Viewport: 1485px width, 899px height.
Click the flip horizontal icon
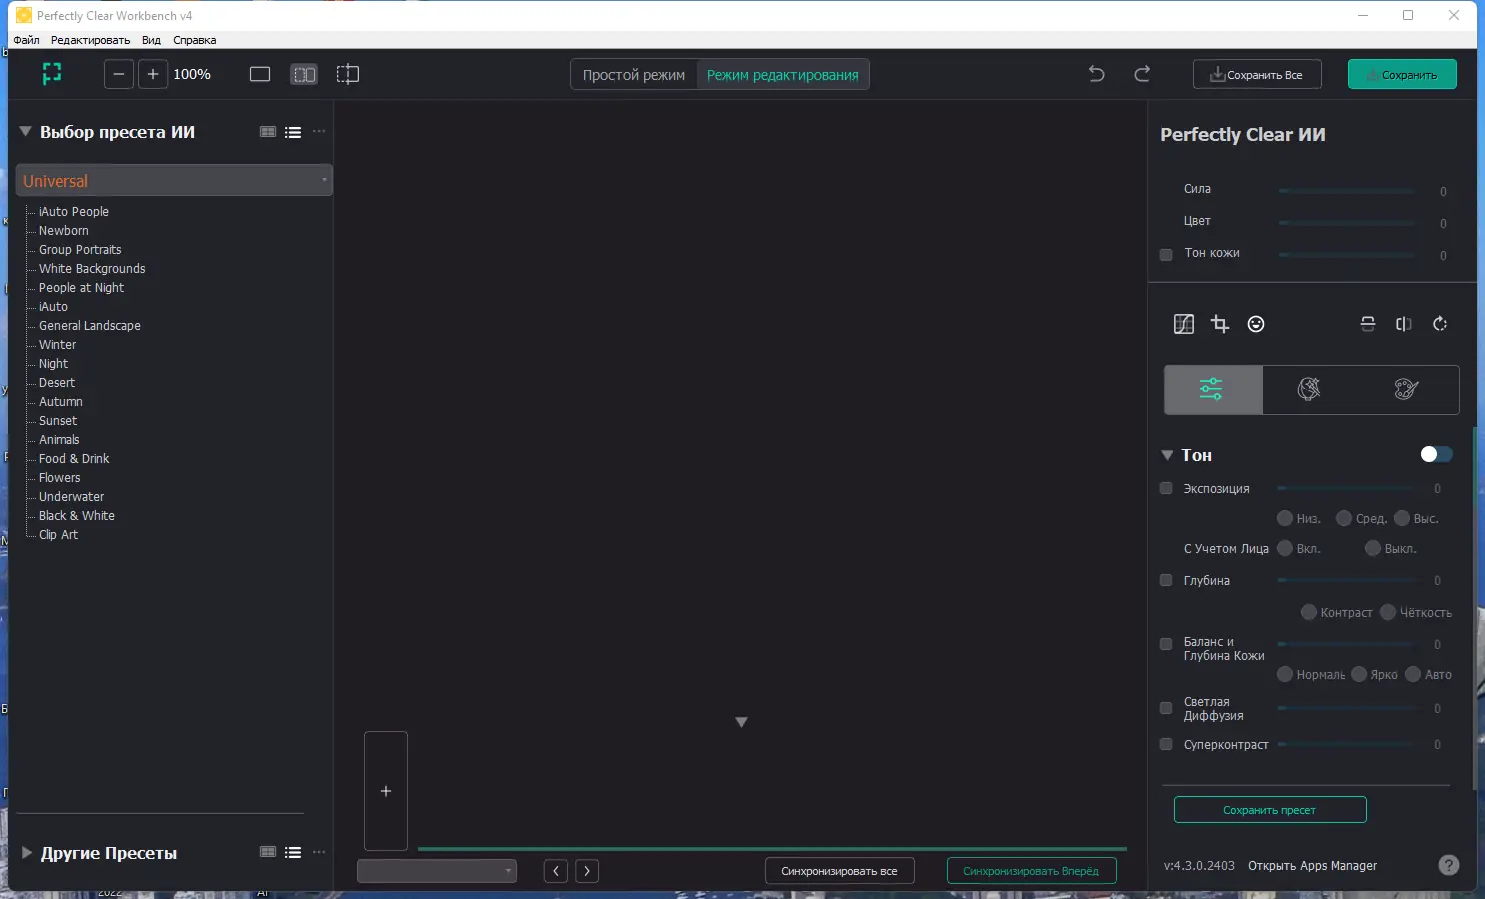[x=1404, y=324]
